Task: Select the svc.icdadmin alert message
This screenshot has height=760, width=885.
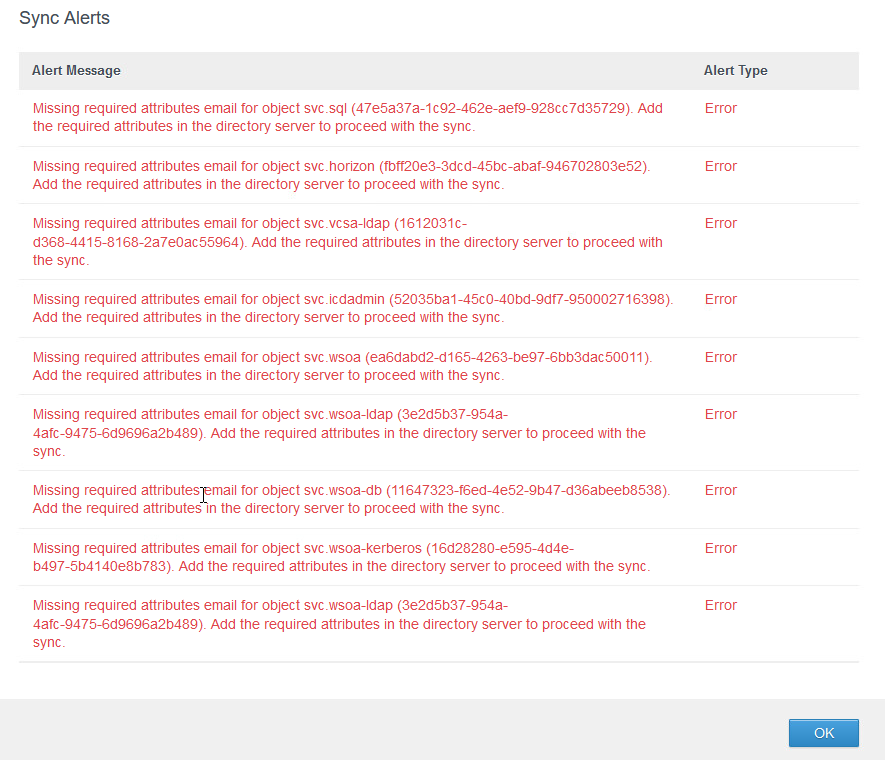Action: coord(352,308)
